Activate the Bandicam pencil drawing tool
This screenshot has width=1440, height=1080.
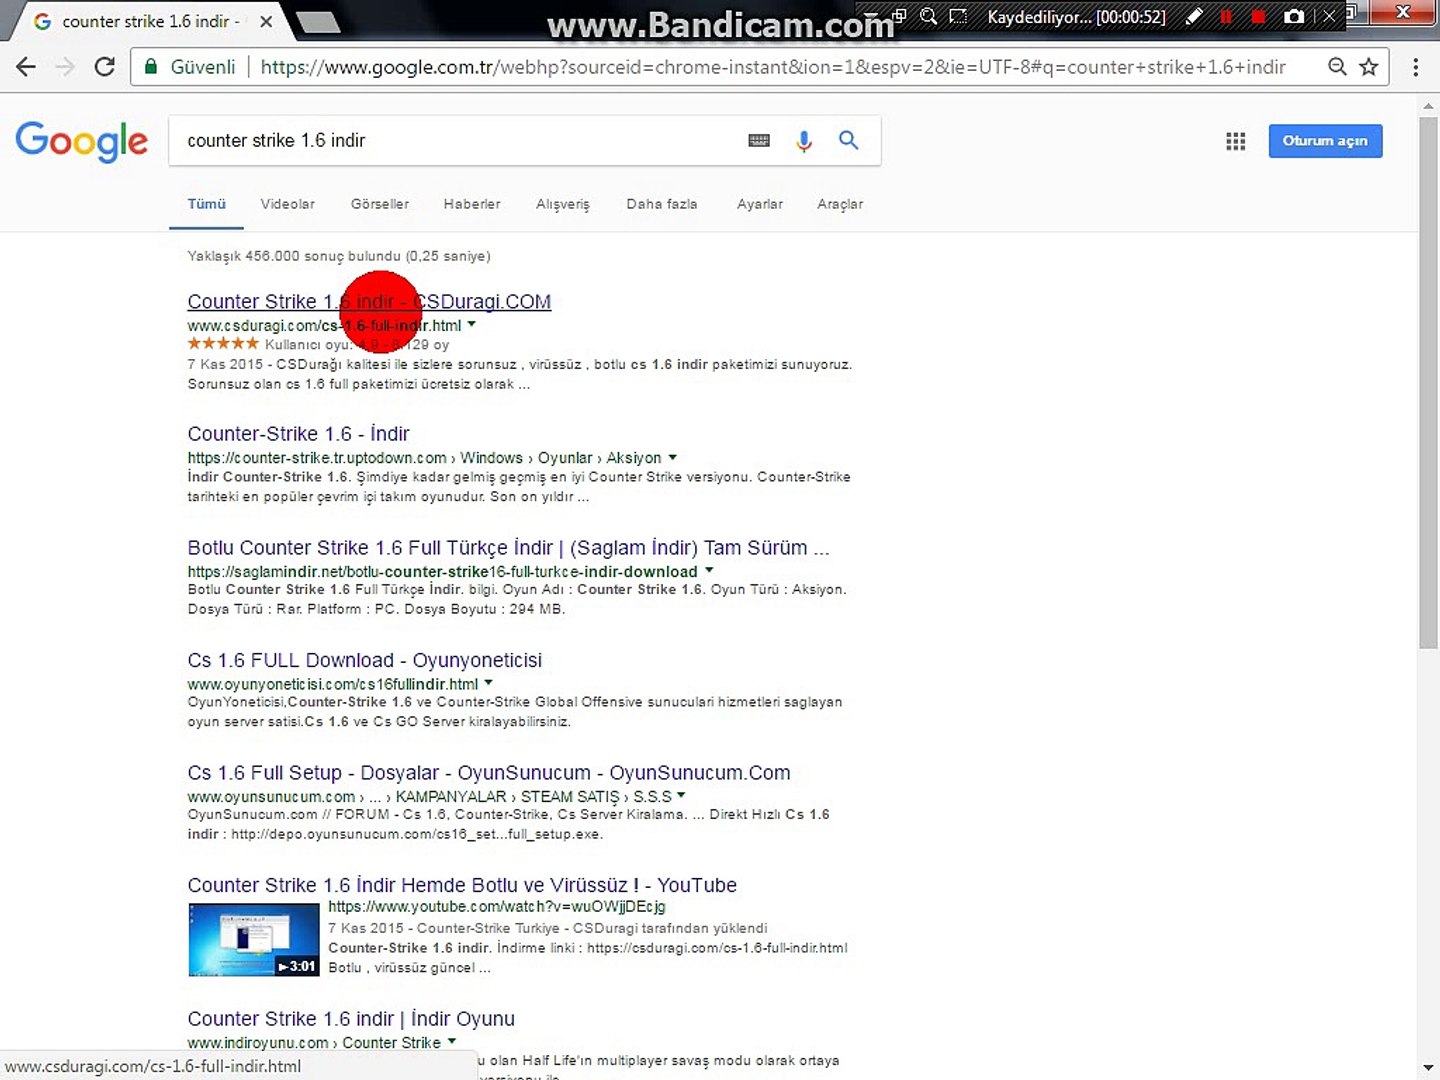coord(1193,16)
